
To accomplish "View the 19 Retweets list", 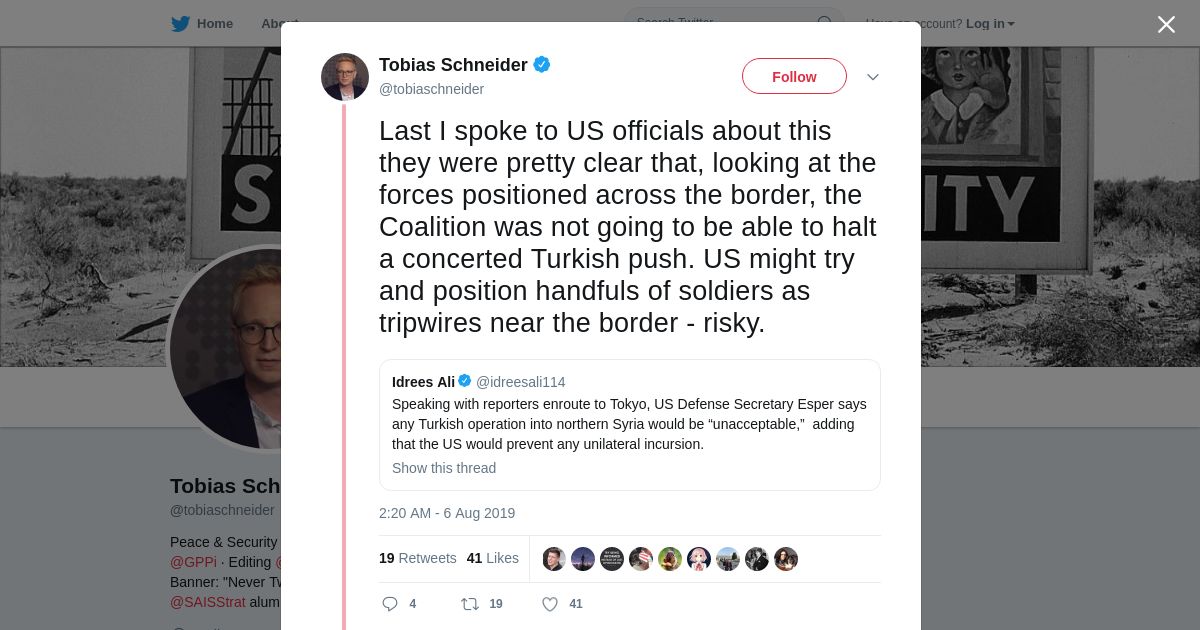I will [x=417, y=558].
